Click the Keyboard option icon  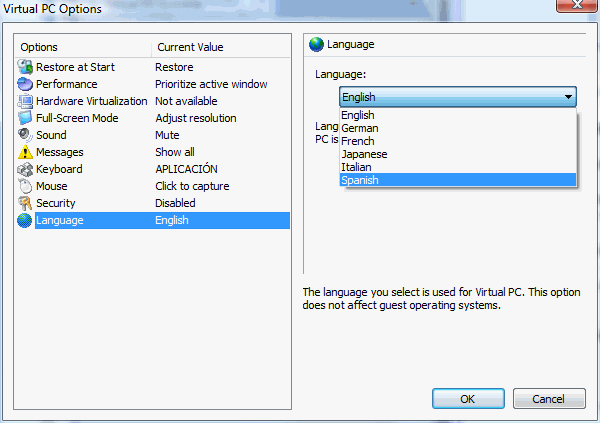(x=25, y=169)
